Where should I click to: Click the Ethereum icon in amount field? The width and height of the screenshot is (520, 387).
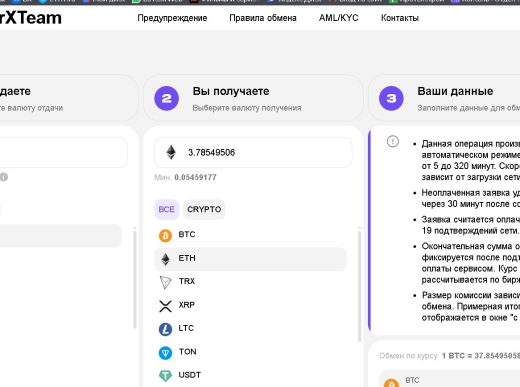tap(171, 152)
